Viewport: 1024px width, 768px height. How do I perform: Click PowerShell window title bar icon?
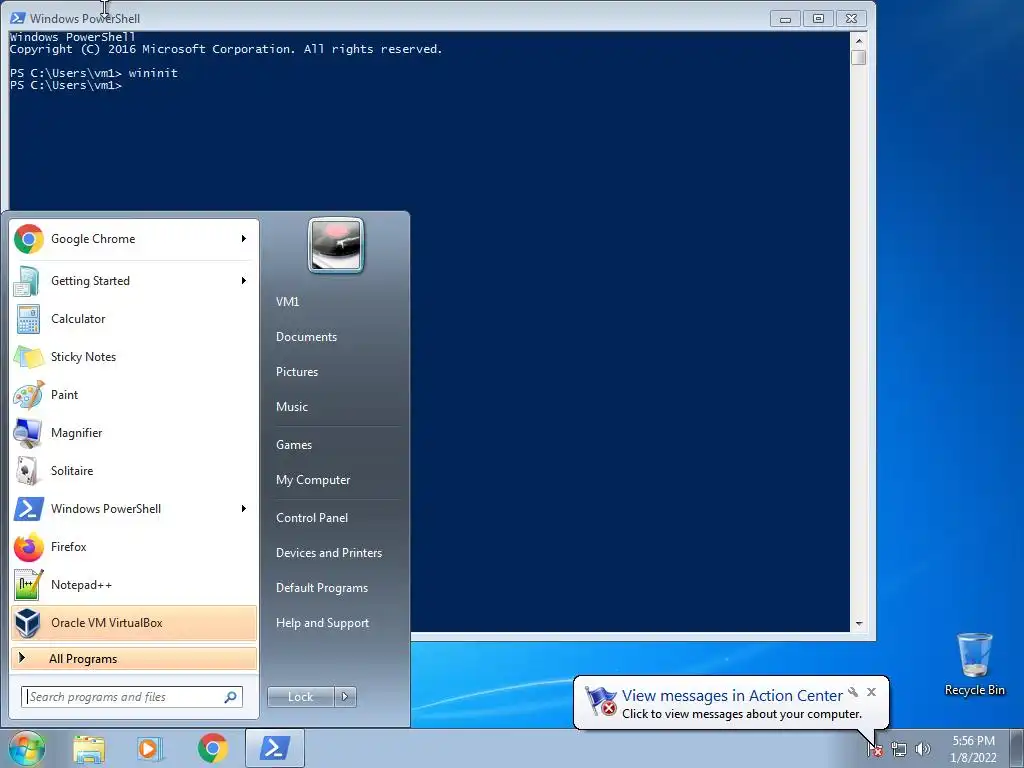click(x=18, y=18)
